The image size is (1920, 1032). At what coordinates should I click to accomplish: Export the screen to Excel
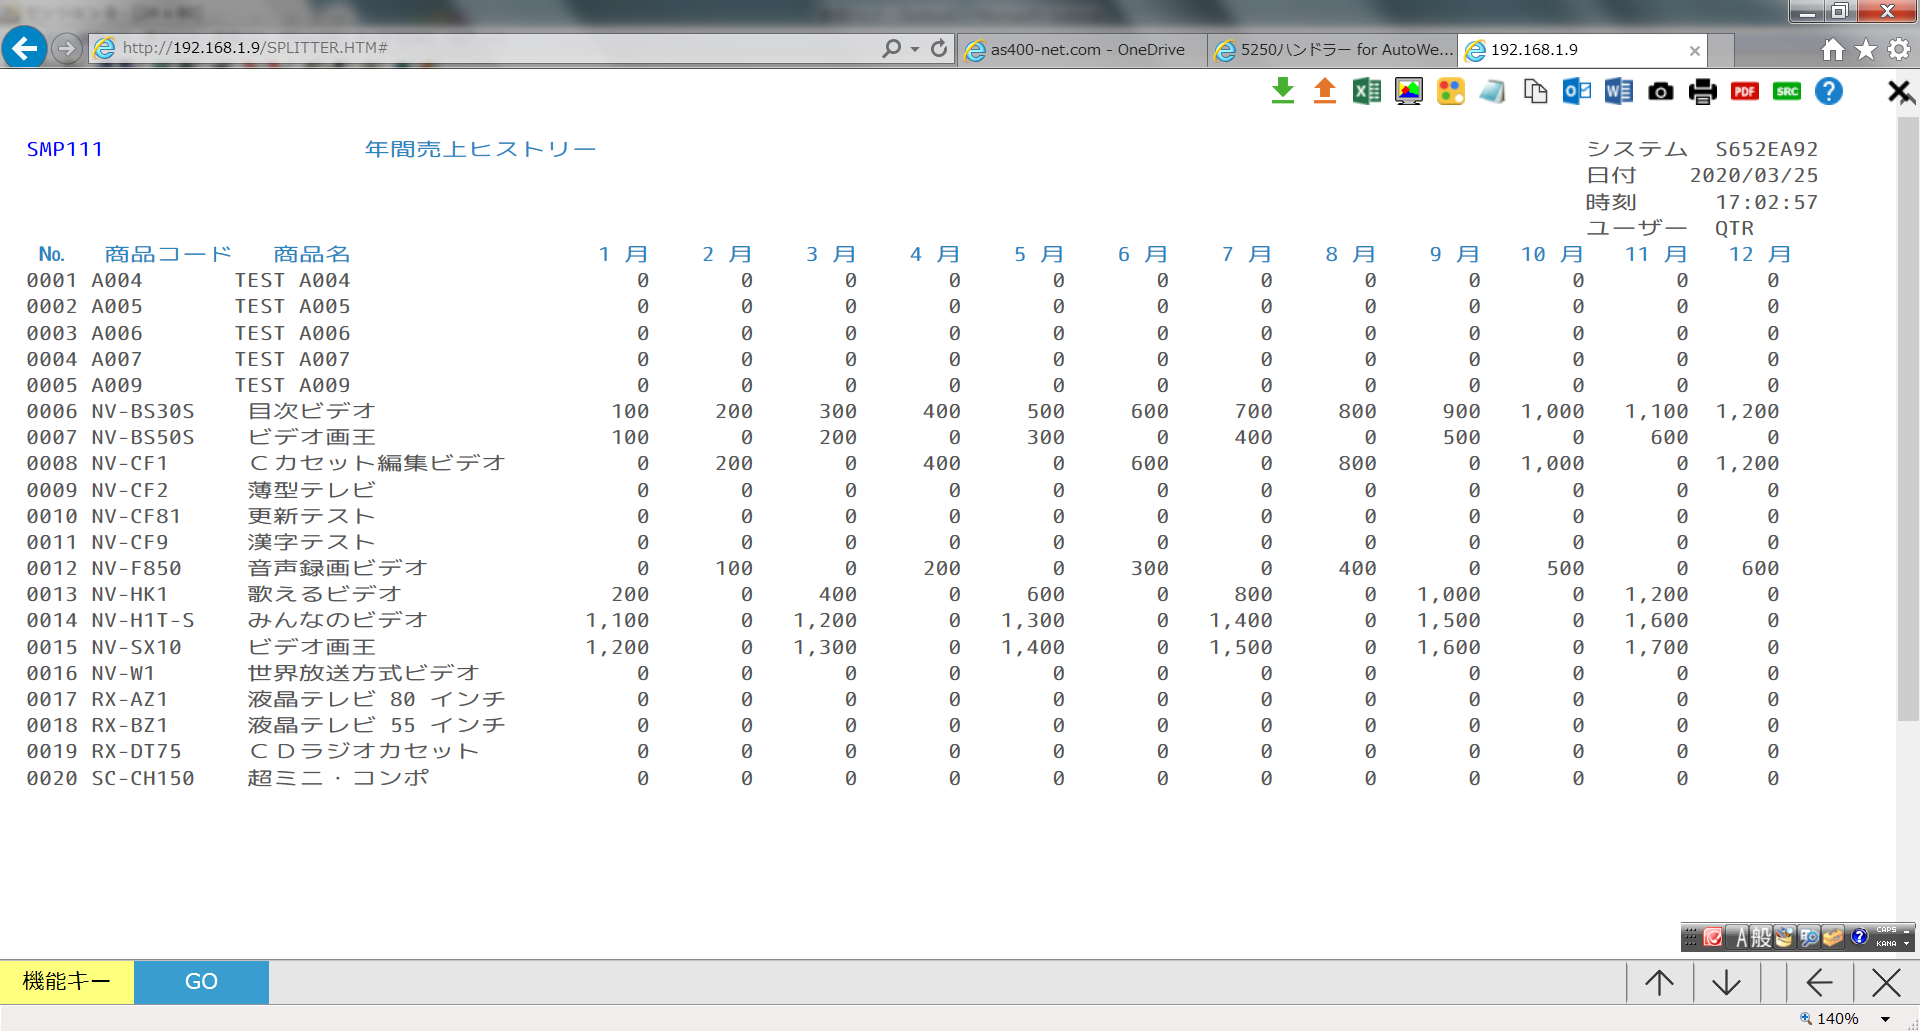coord(1367,92)
